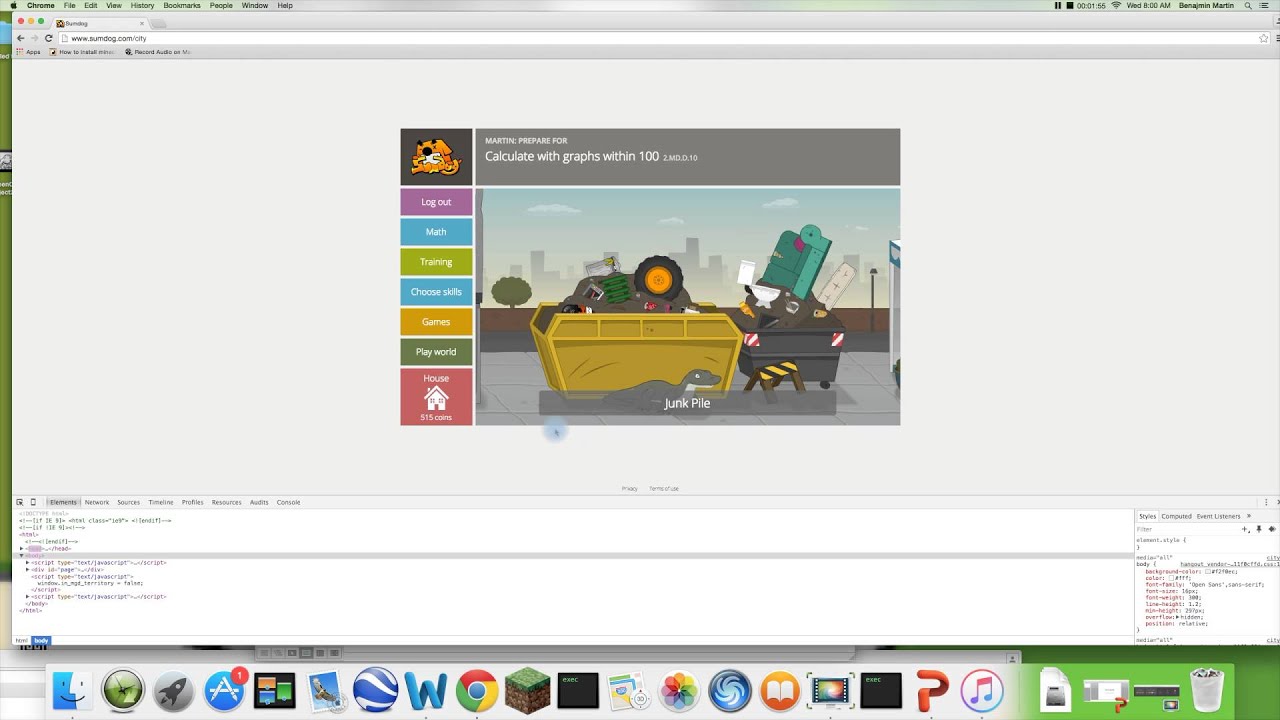
Task: Select Play world
Action: tap(436, 352)
